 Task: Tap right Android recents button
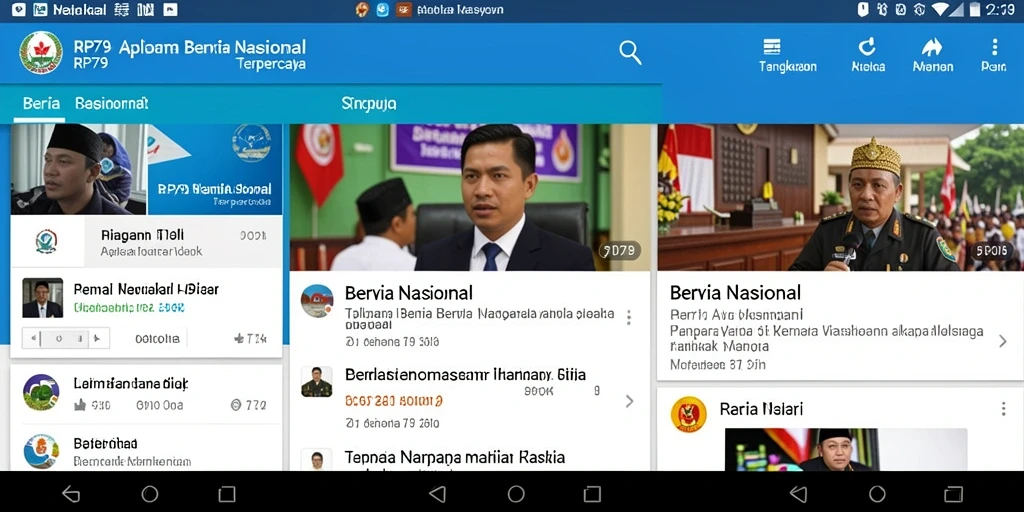(953, 494)
